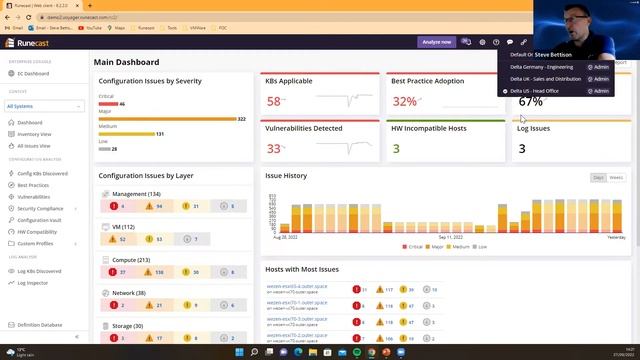The height and width of the screenshot is (360, 640).
Task: Open a new browser tab
Action: tap(90, 6)
